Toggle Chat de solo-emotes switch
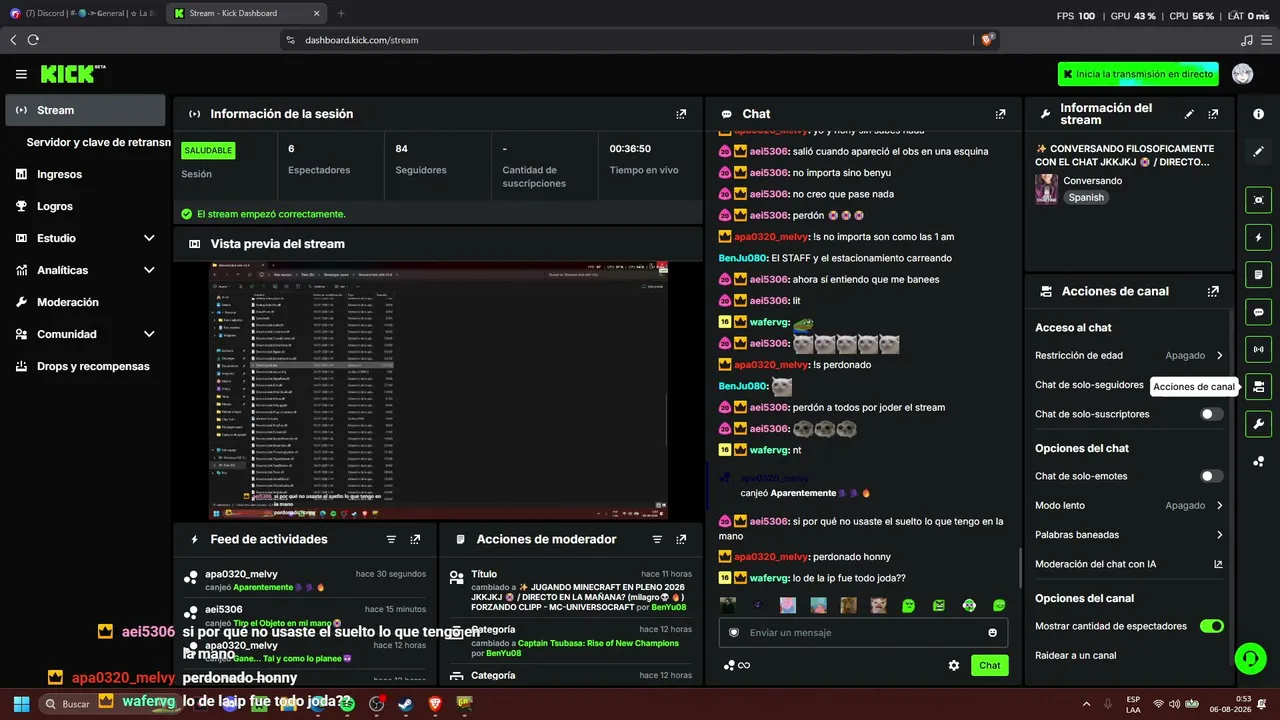 tap(1211, 476)
